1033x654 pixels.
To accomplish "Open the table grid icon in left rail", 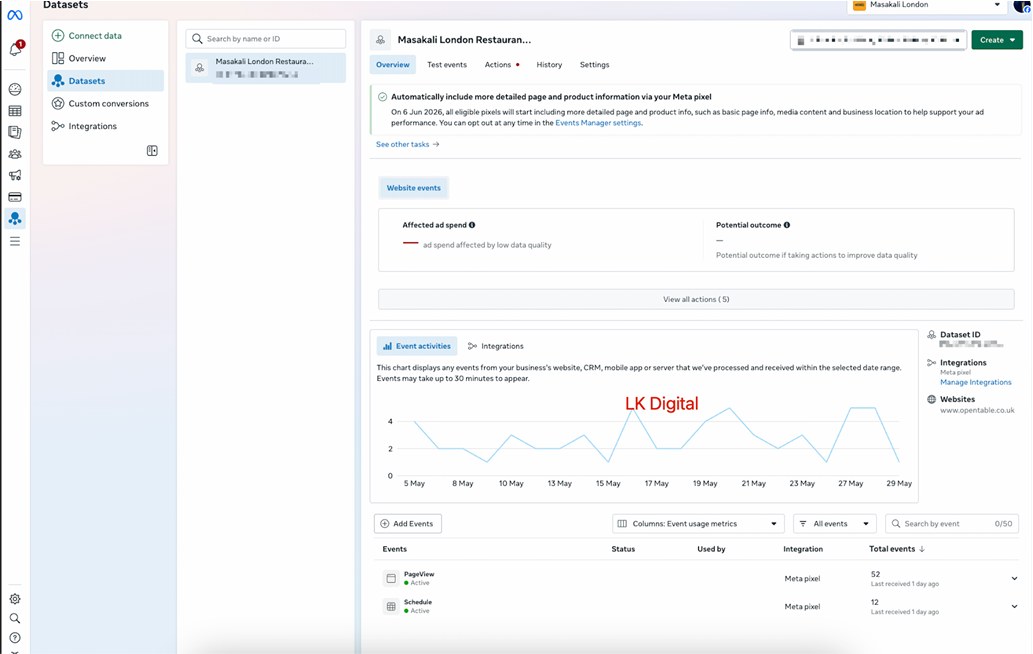I will (14, 111).
